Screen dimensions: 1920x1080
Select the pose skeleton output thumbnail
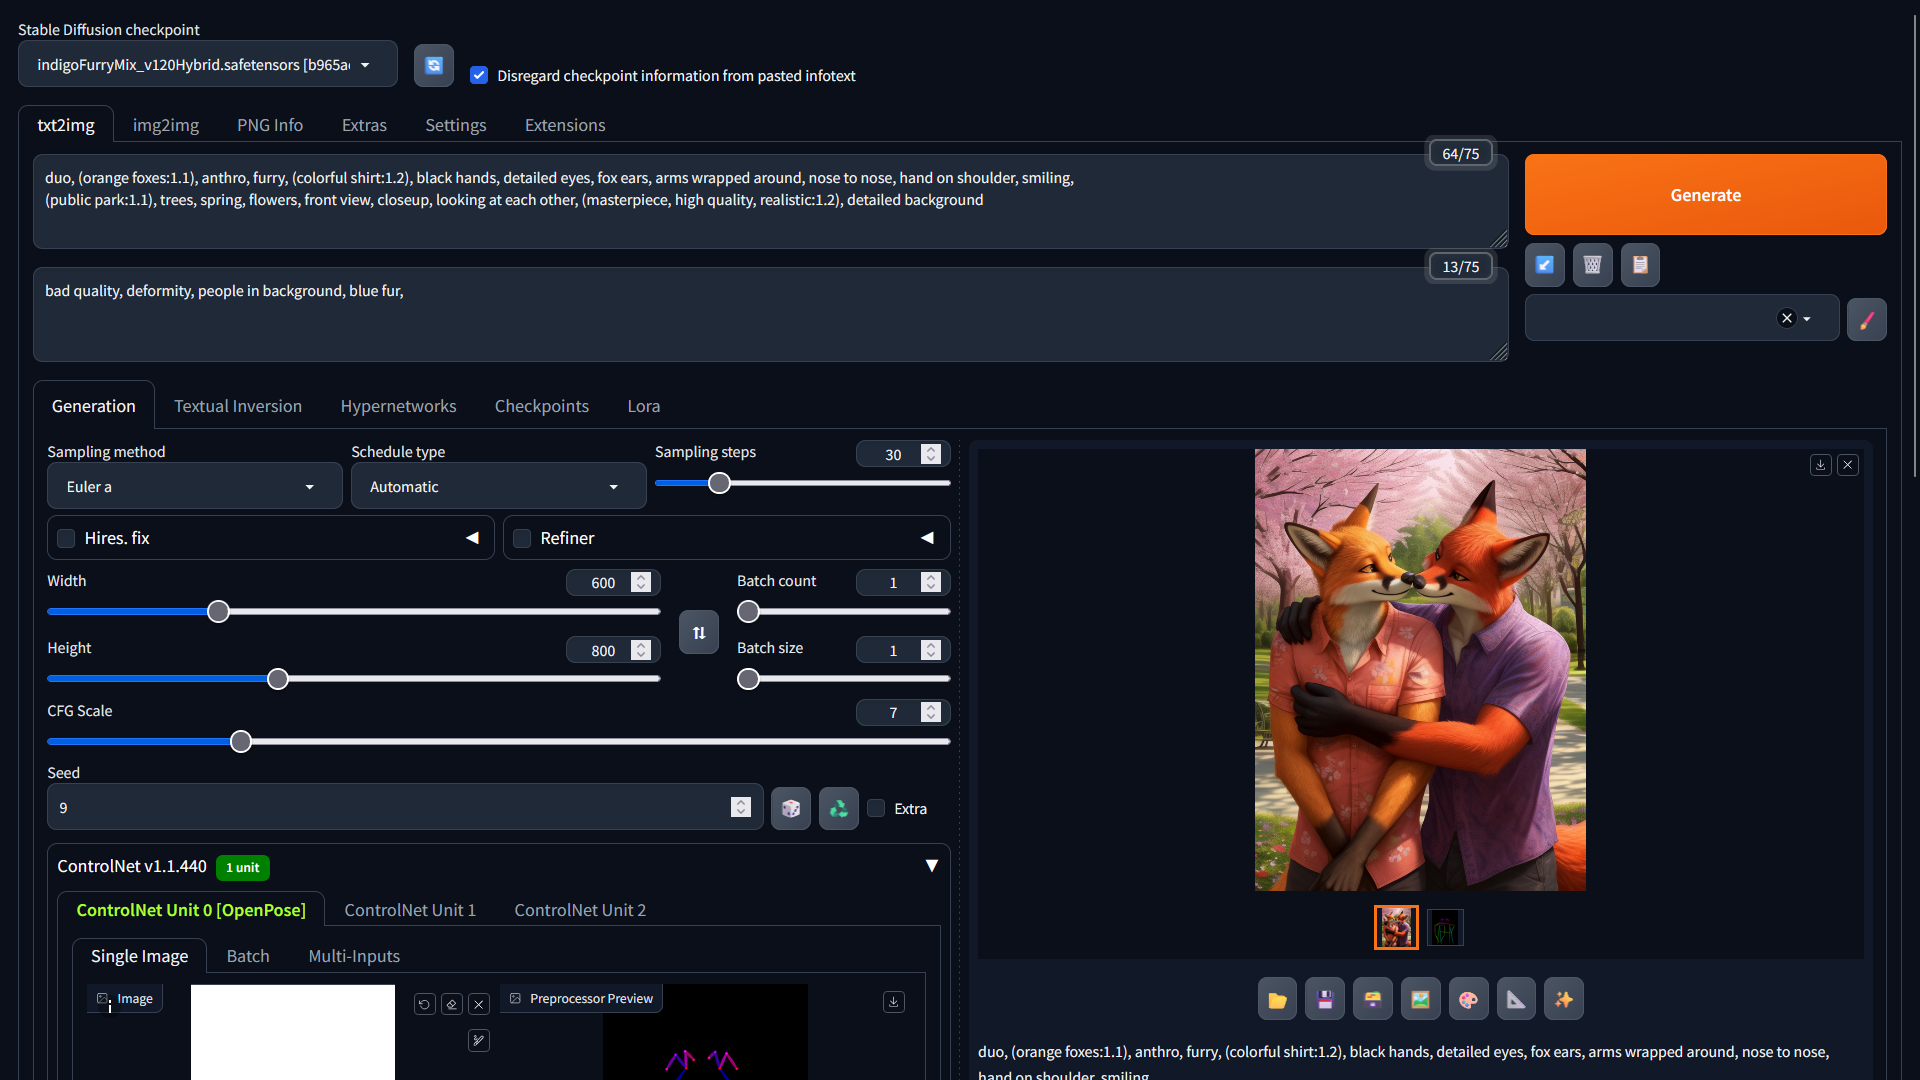[x=1444, y=928]
